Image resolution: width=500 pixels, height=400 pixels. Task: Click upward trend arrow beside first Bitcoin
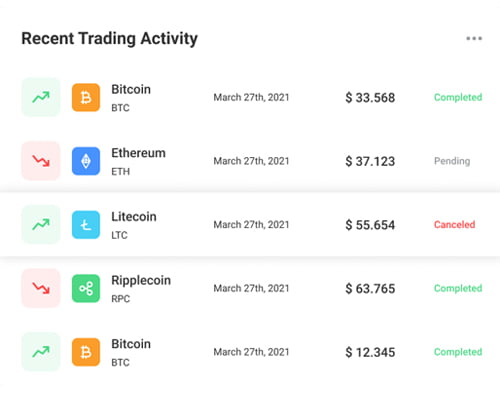(41, 97)
